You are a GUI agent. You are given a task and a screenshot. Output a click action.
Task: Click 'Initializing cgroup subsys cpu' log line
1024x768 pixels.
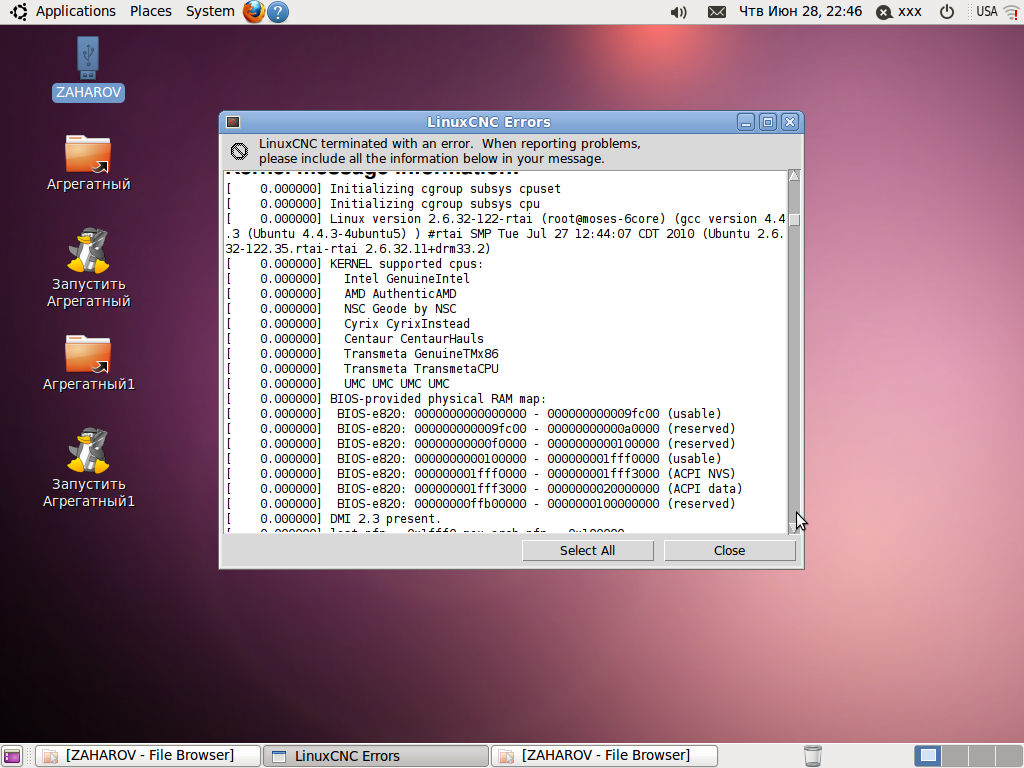click(x=383, y=204)
